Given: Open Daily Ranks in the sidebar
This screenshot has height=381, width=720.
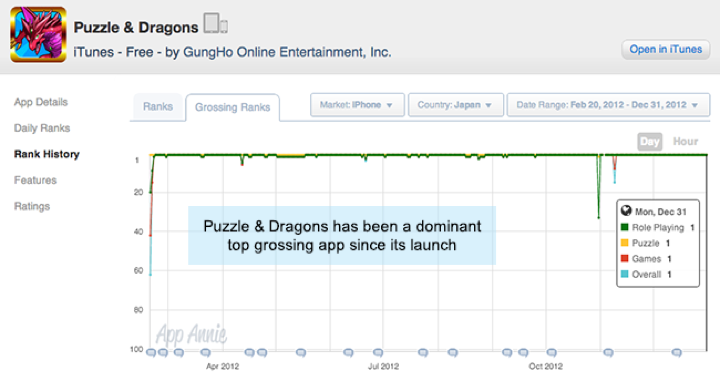Looking at the screenshot, I should click(x=42, y=128).
